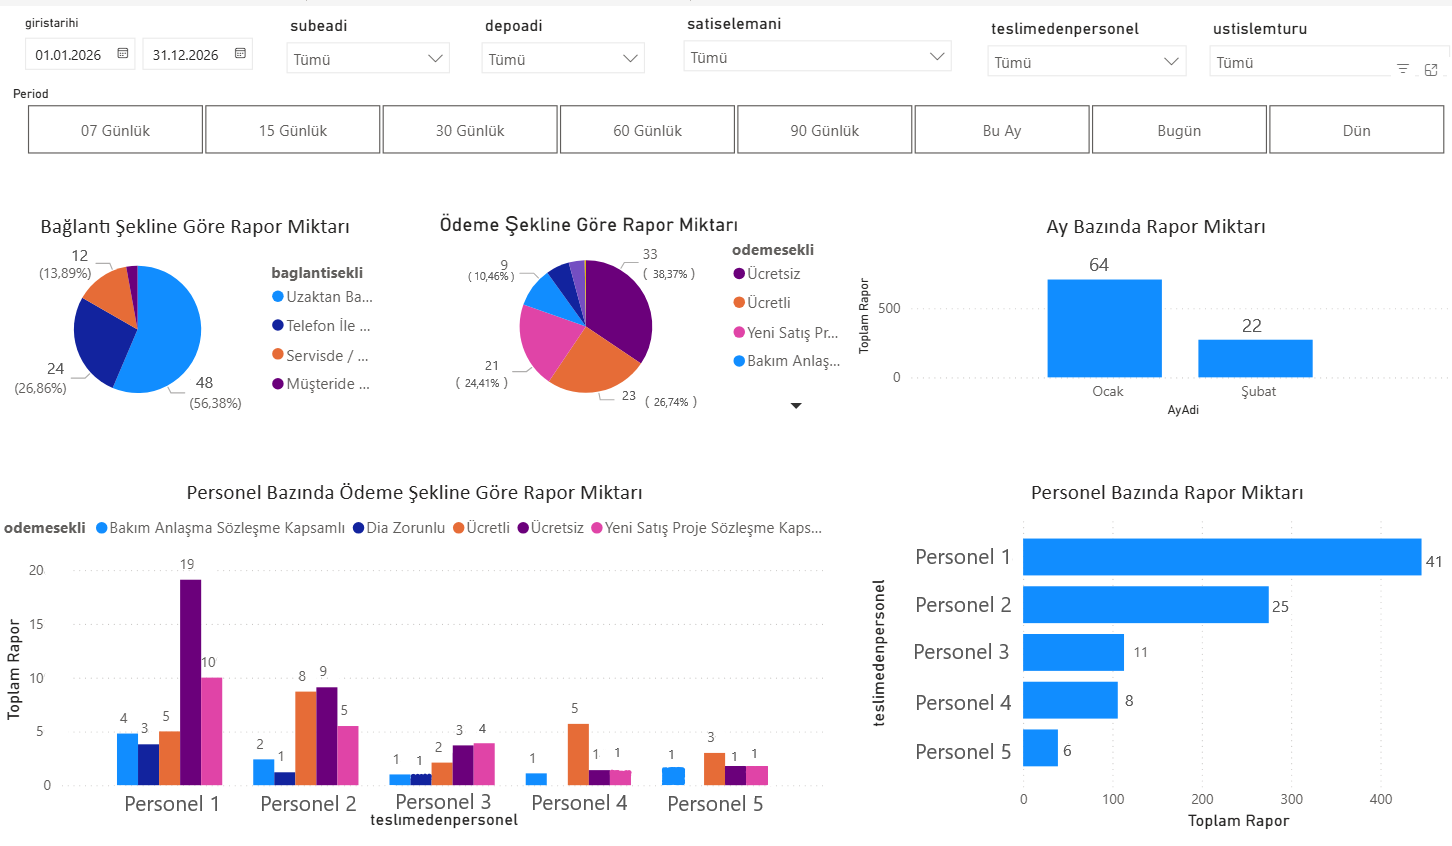Click the 01.01.2026 start date field
The height and width of the screenshot is (846, 1452).
(x=68, y=55)
